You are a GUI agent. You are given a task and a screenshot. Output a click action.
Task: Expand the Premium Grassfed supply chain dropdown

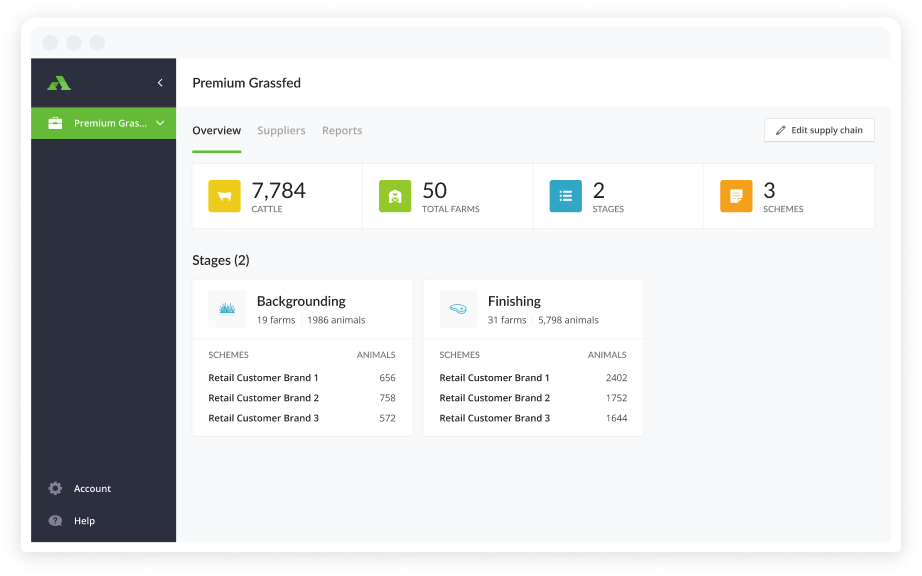tap(160, 123)
